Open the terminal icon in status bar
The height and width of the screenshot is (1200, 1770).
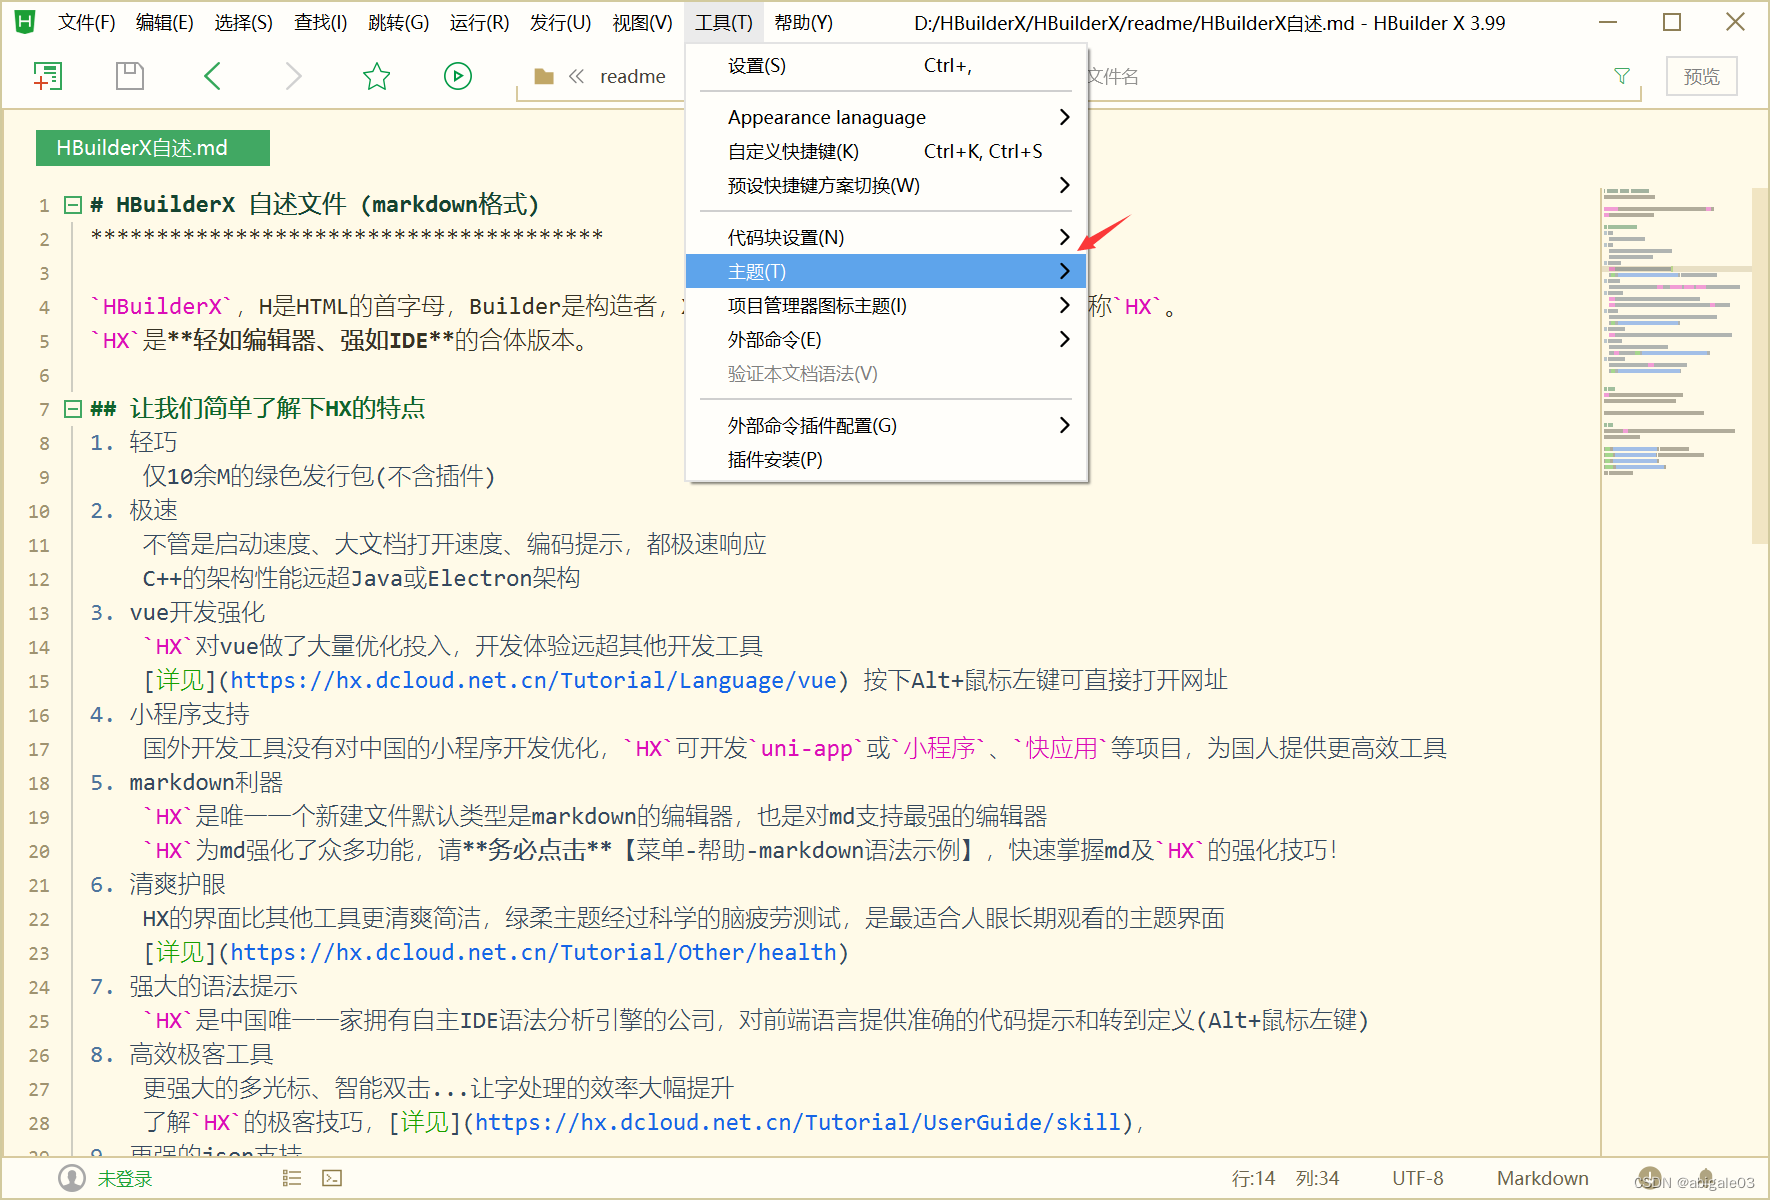332,1178
